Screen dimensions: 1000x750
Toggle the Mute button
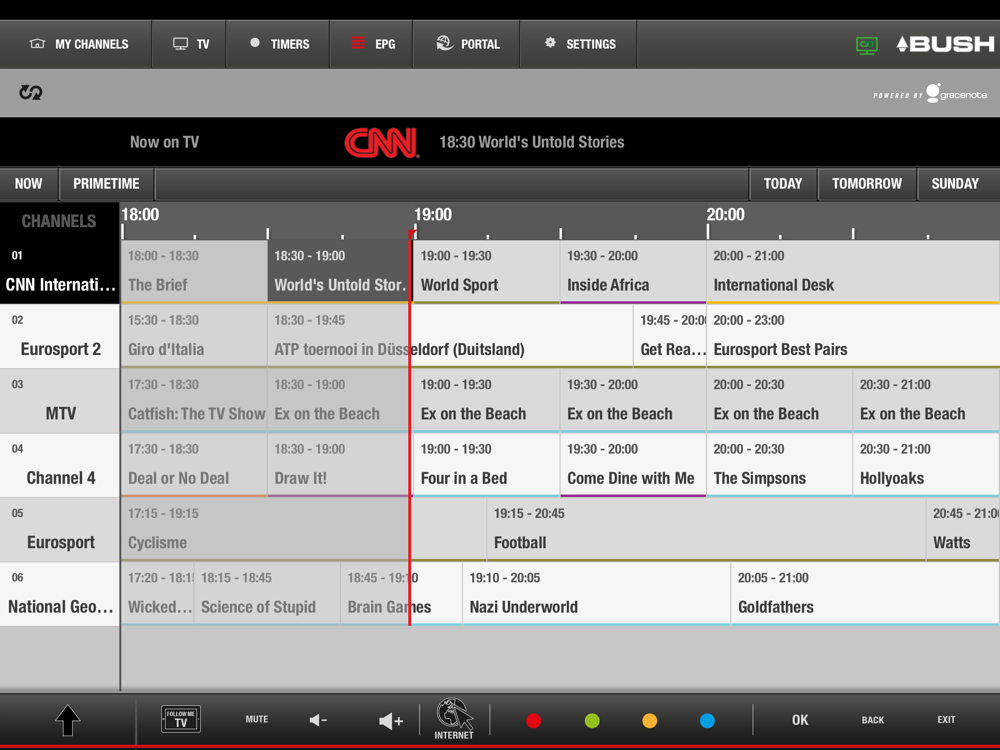257,719
